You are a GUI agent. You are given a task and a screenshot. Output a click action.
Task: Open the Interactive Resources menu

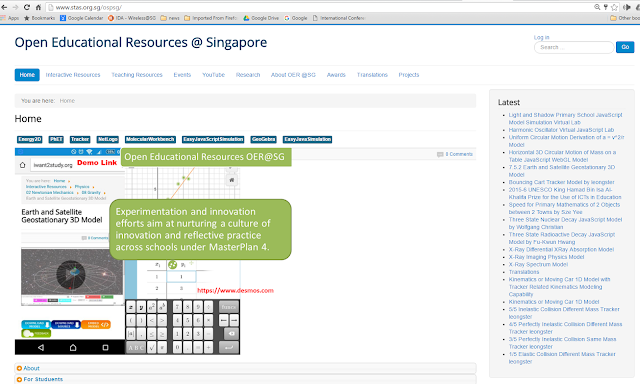73,75
